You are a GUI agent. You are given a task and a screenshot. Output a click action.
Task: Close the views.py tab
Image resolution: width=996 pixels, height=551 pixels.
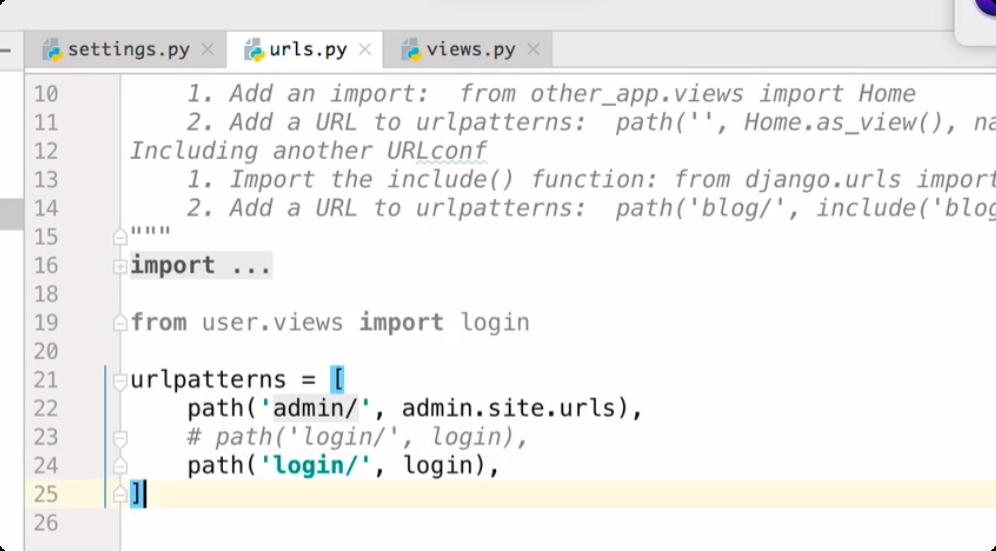tap(534, 50)
